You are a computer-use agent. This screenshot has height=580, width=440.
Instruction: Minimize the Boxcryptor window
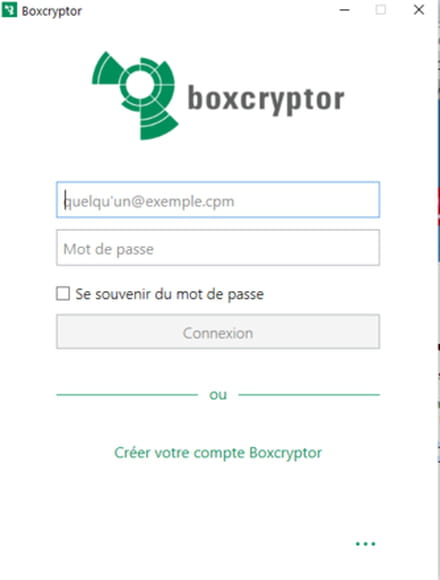(x=345, y=10)
